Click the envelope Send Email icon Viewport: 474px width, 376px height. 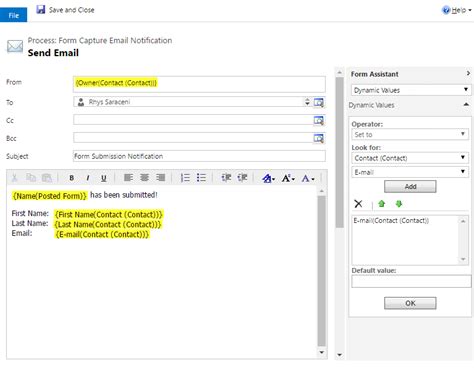coord(15,46)
